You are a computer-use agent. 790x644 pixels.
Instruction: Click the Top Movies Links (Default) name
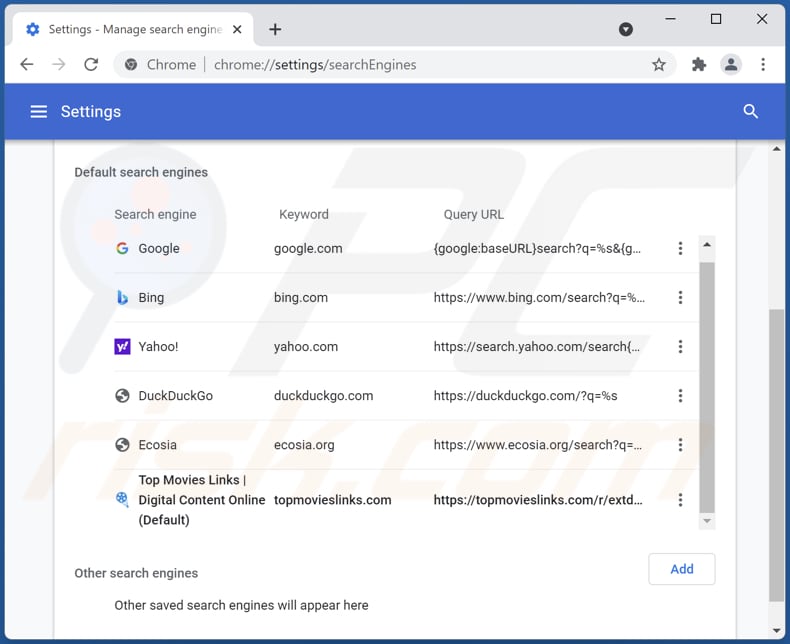[202, 500]
